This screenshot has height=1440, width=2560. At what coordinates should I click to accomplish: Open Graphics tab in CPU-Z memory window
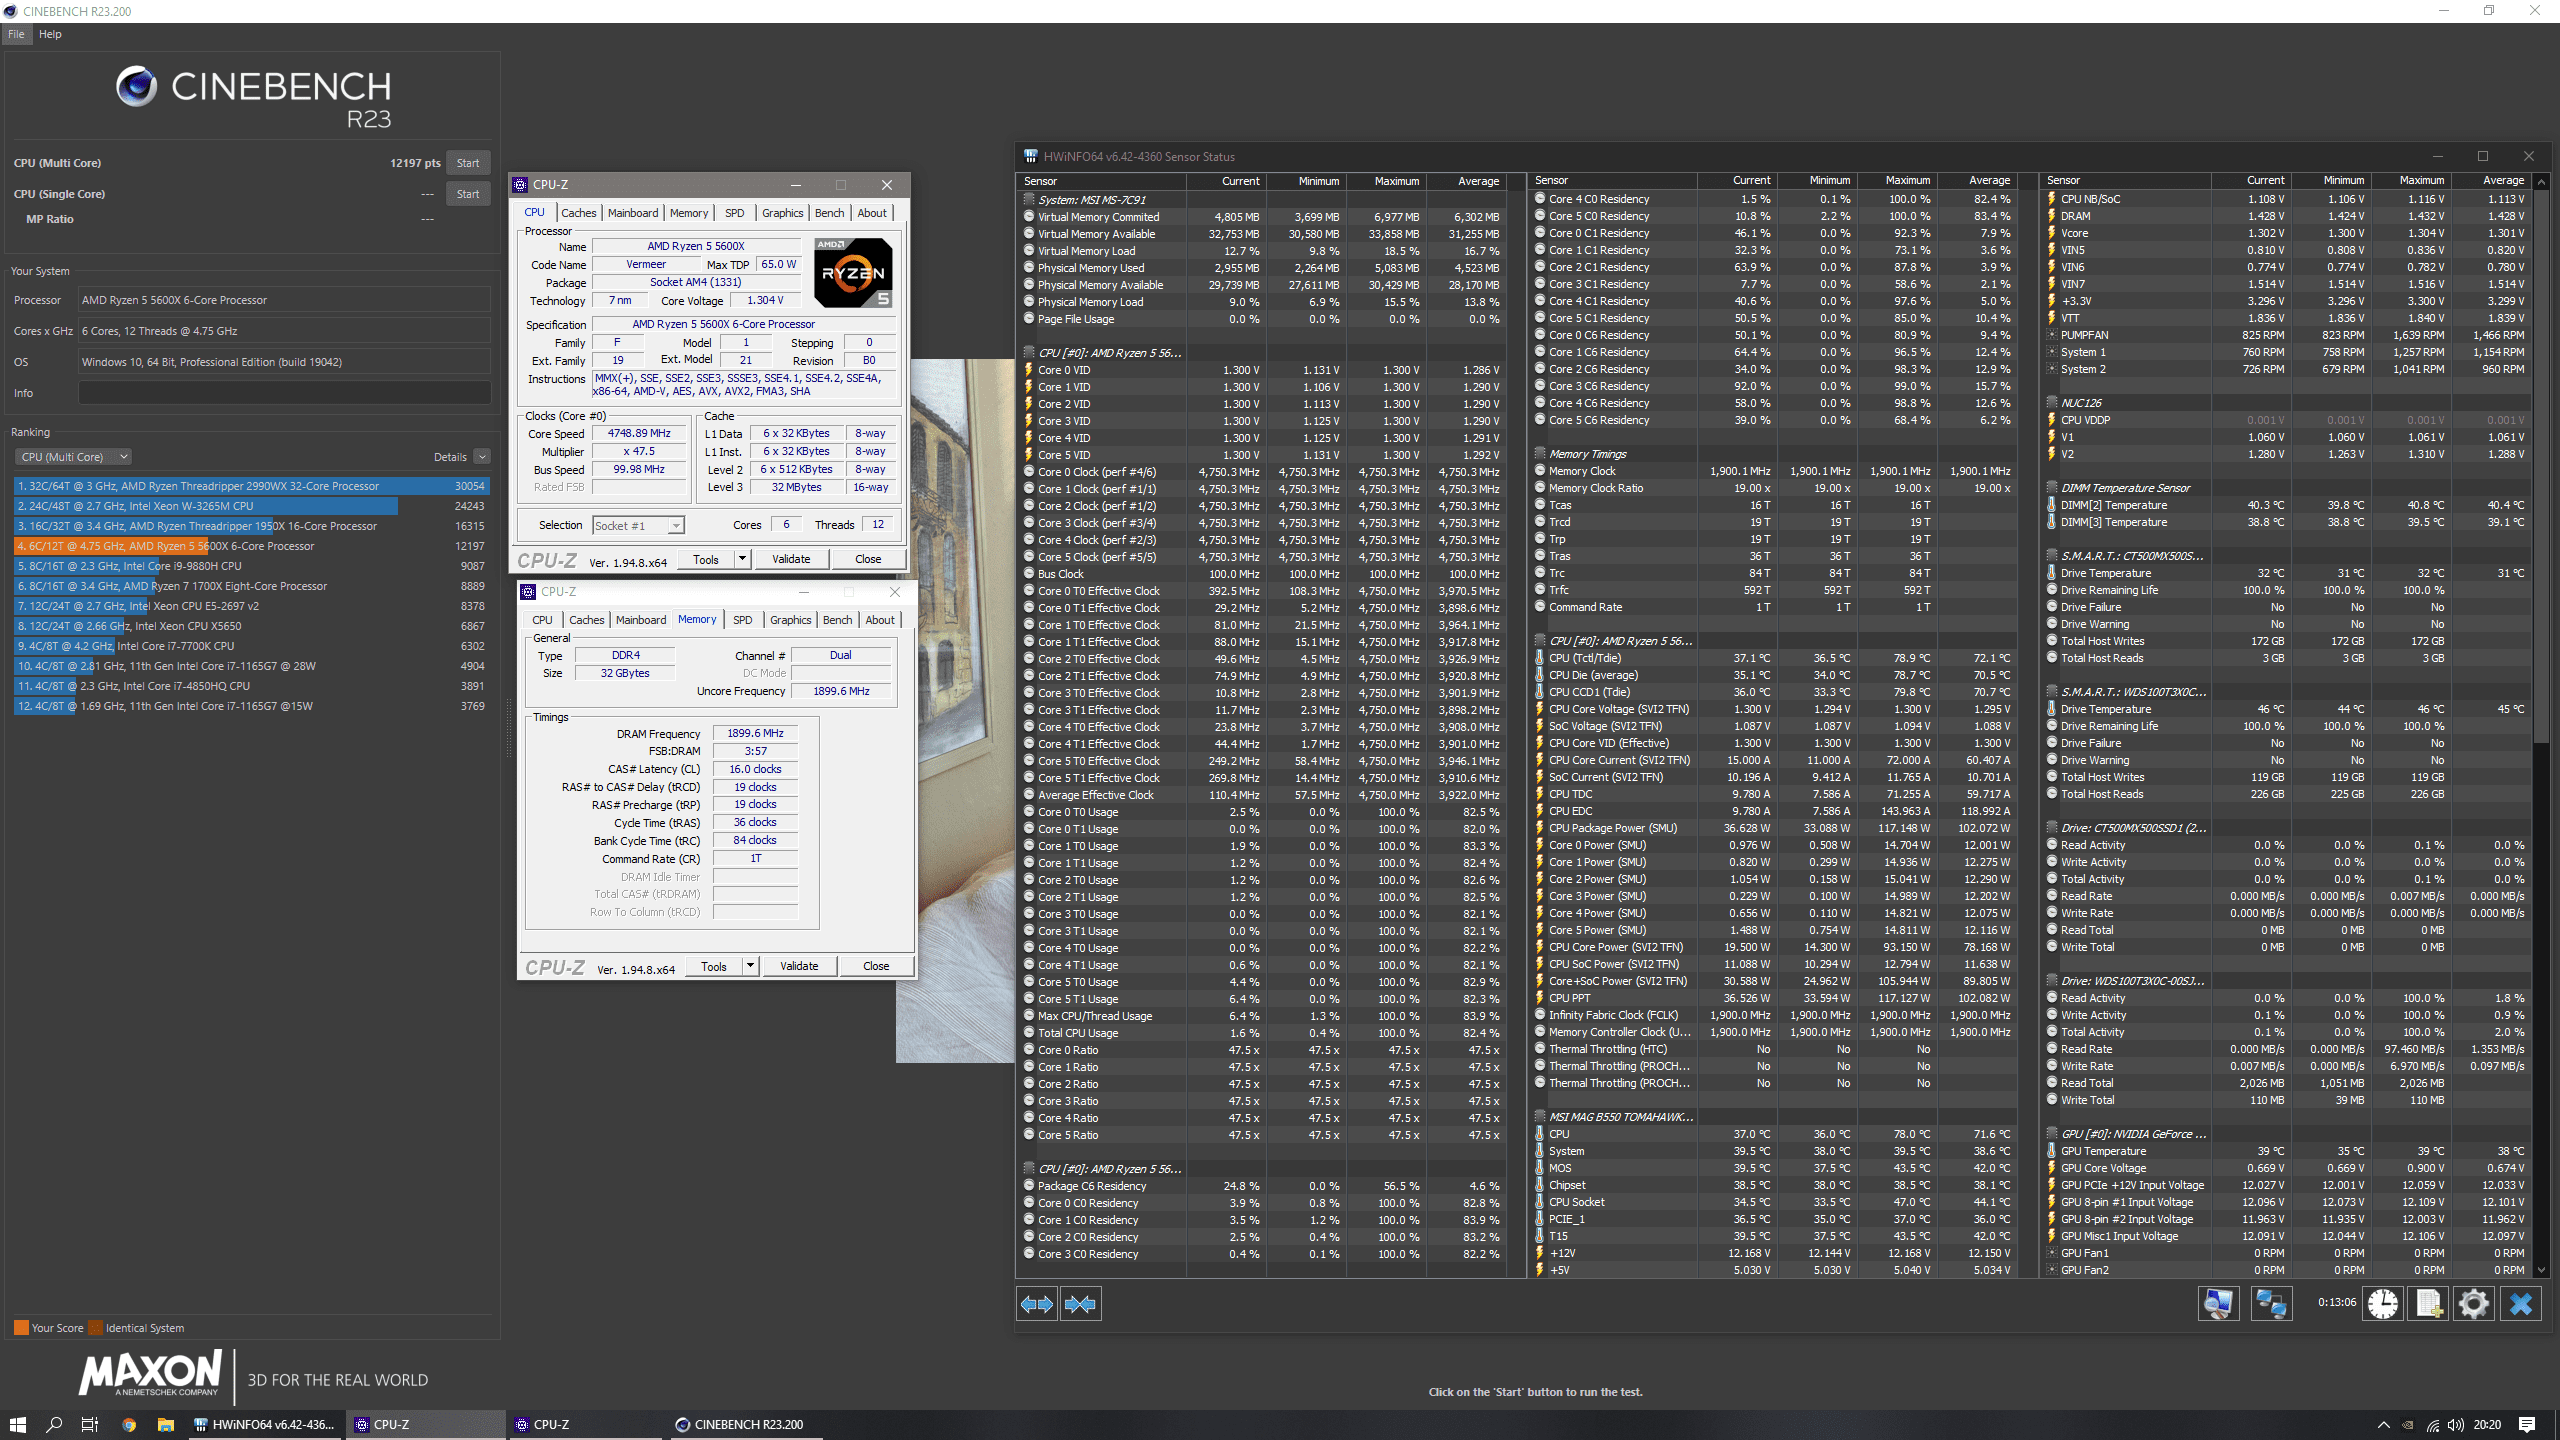coord(790,620)
